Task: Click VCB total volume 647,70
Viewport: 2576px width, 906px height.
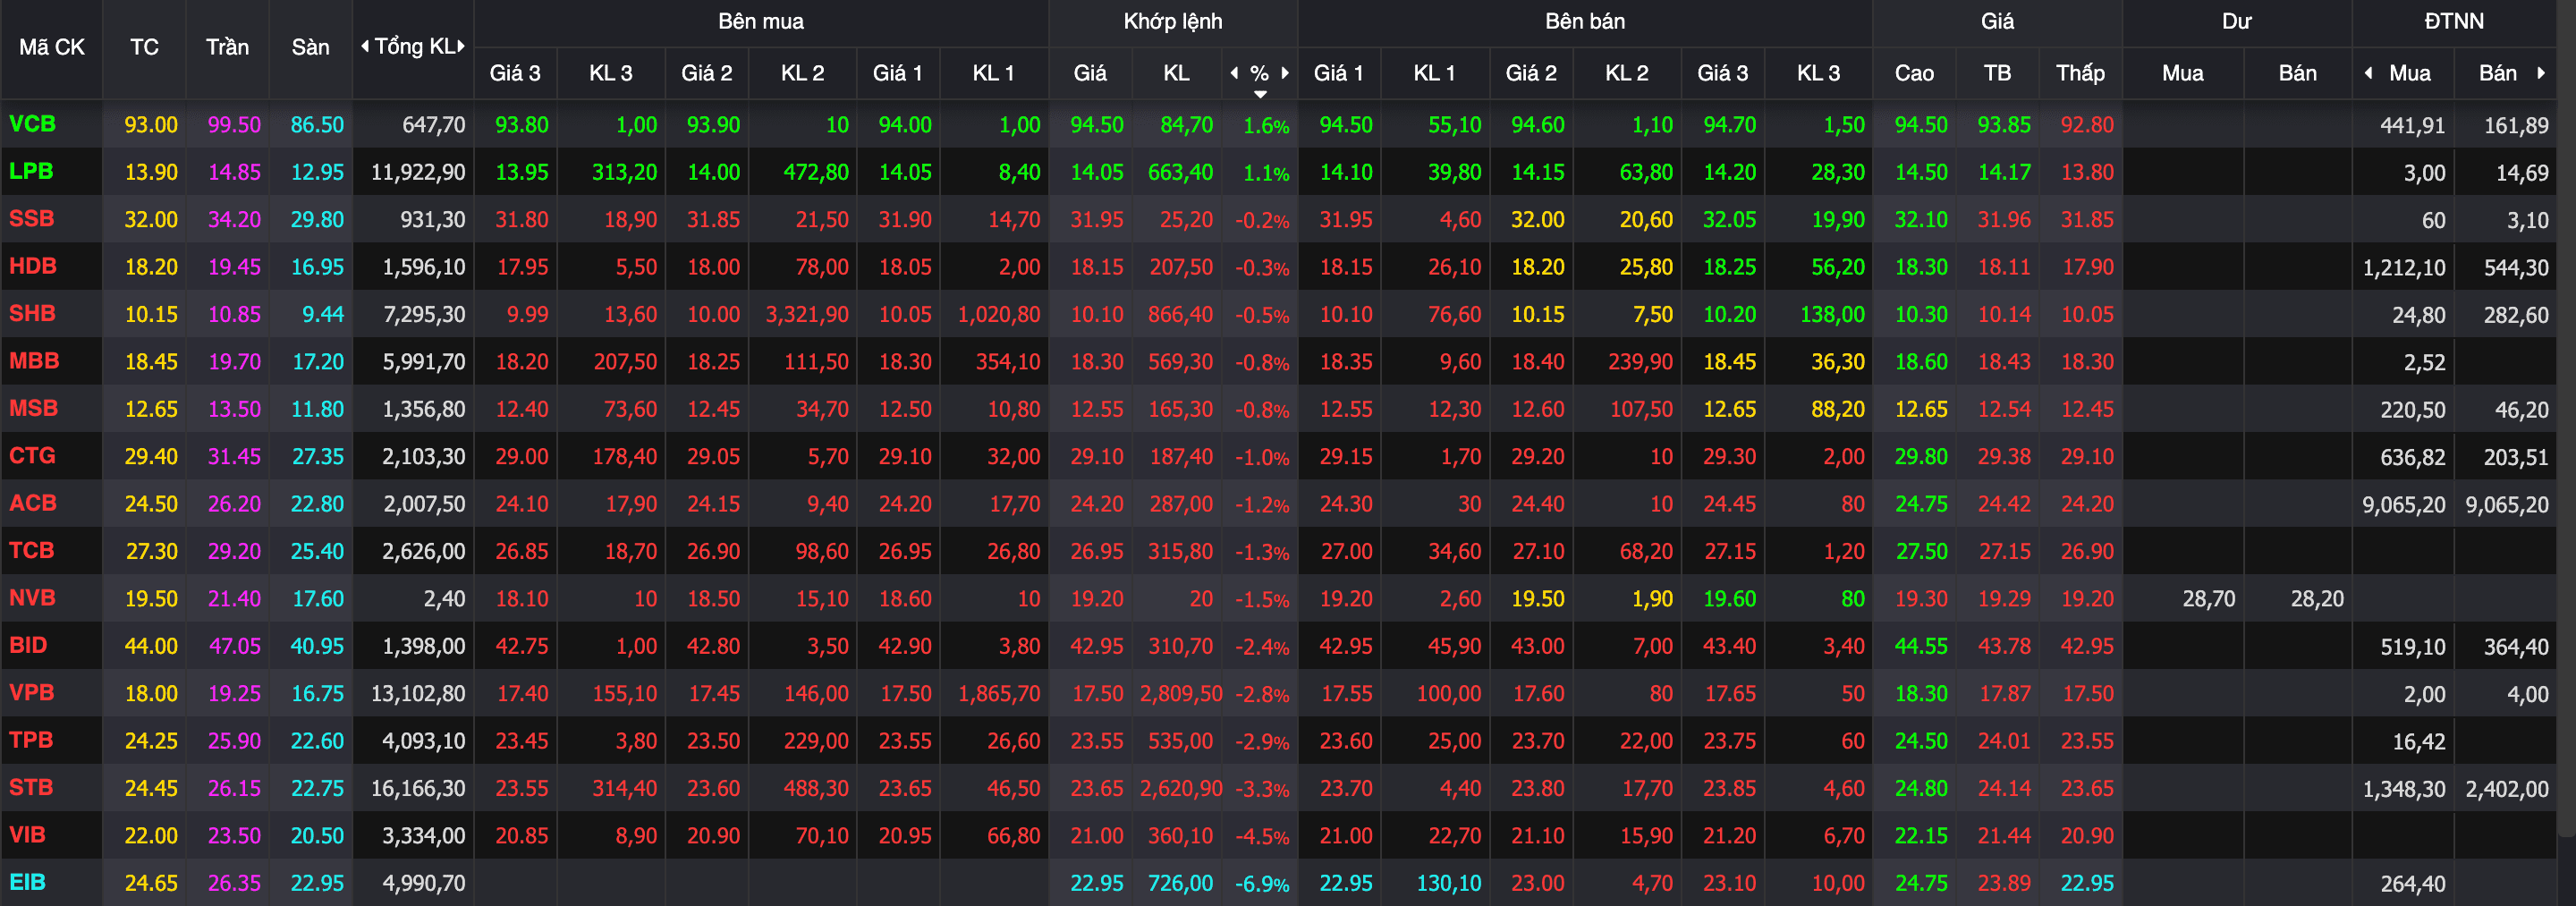Action: tap(433, 125)
